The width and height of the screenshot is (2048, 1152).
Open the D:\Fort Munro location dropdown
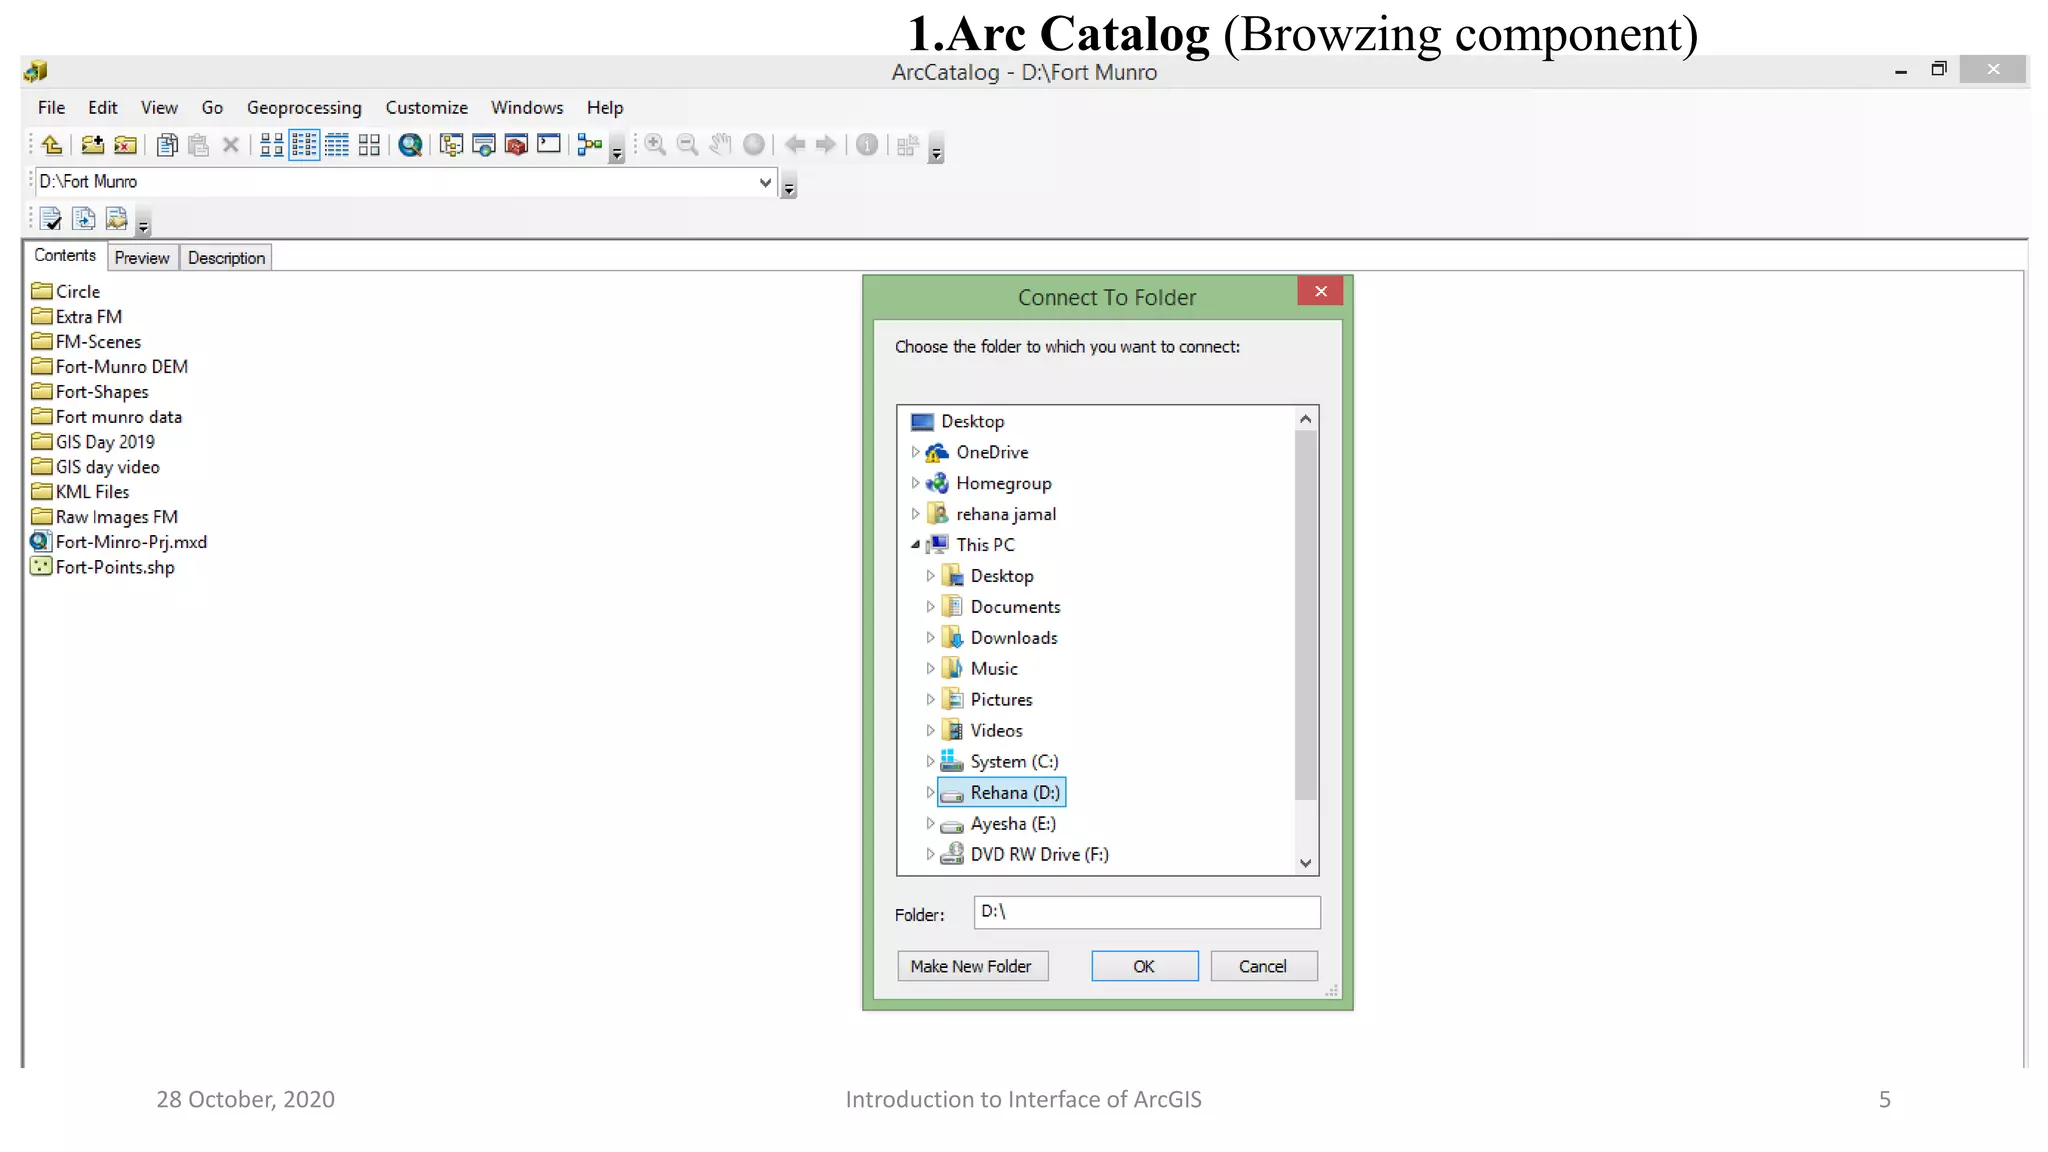pos(765,182)
